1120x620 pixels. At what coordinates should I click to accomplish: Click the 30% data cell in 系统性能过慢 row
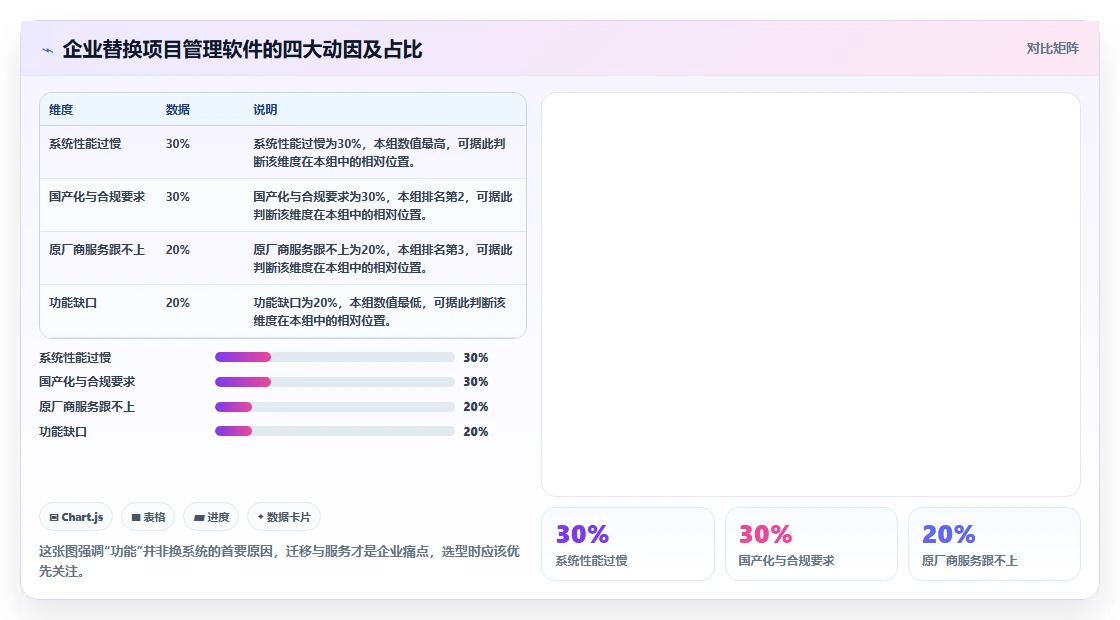(178, 144)
